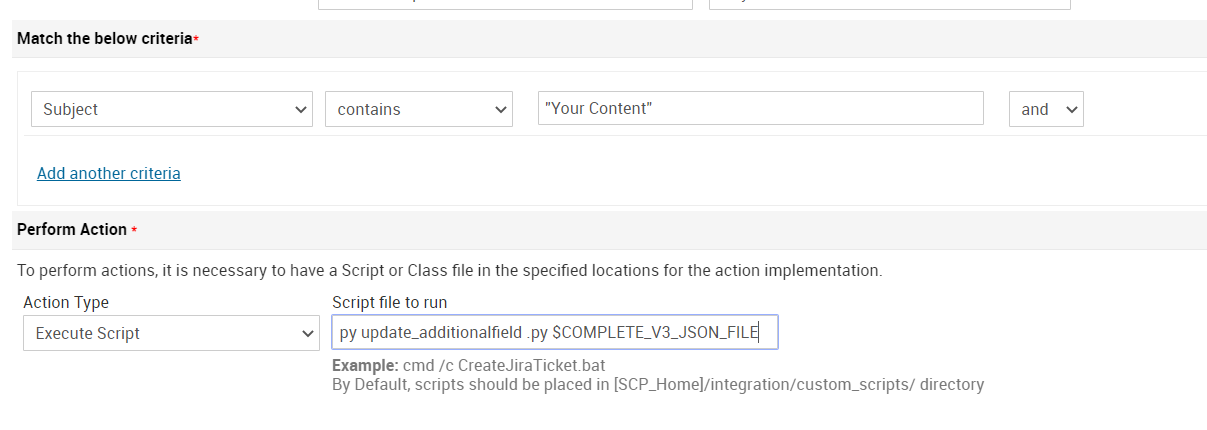
Task: Click the Script file to run input
Action: click(x=554, y=333)
